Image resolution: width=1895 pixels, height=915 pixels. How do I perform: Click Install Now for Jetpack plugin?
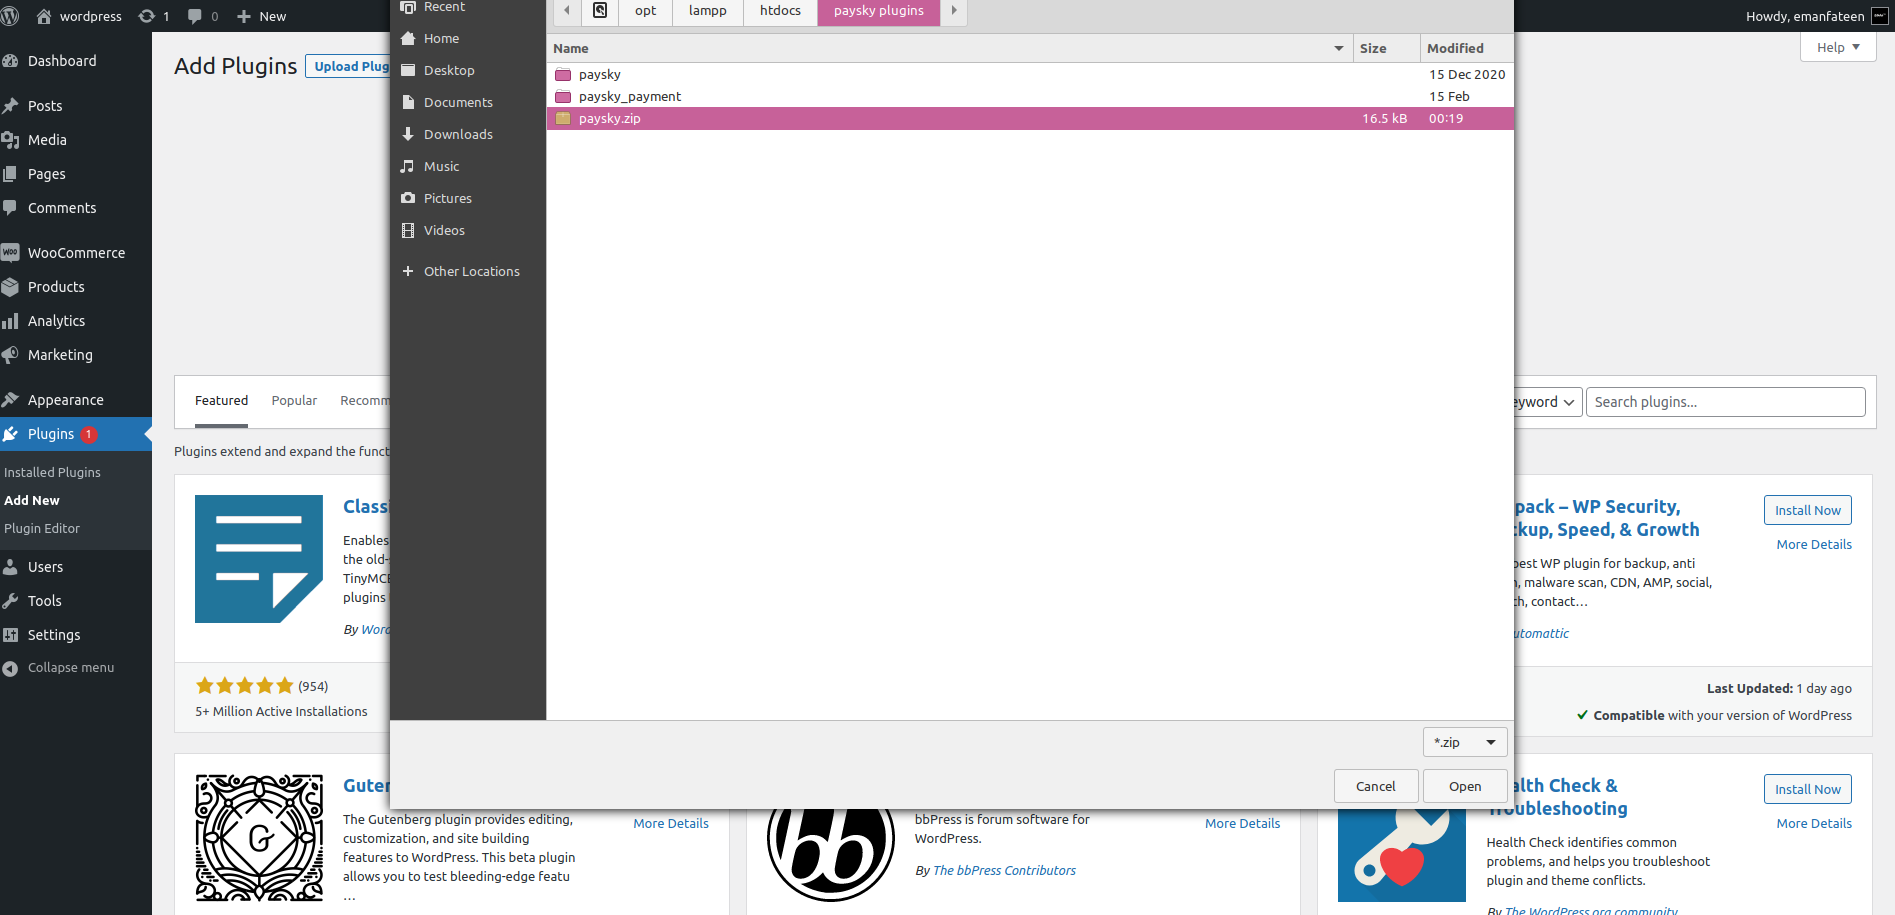(1808, 510)
